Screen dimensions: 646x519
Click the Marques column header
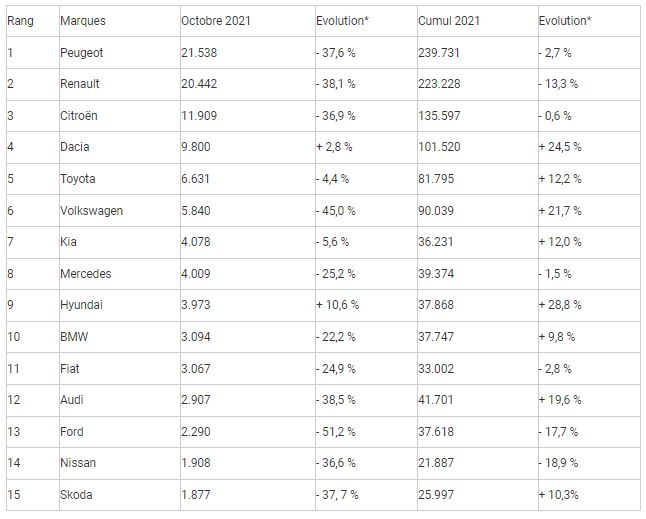(x=82, y=21)
